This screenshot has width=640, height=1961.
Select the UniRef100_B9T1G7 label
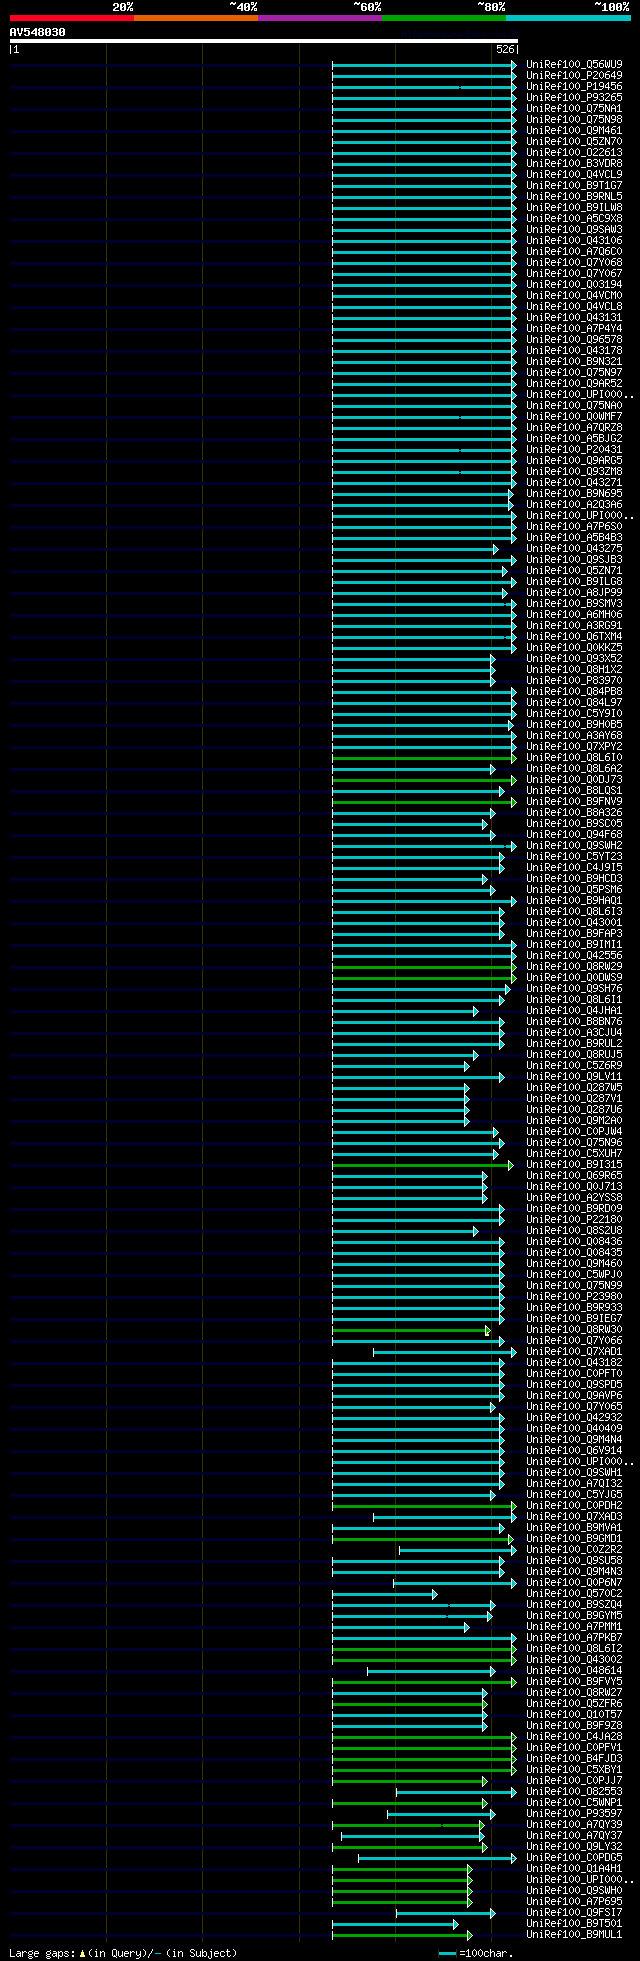(574, 185)
